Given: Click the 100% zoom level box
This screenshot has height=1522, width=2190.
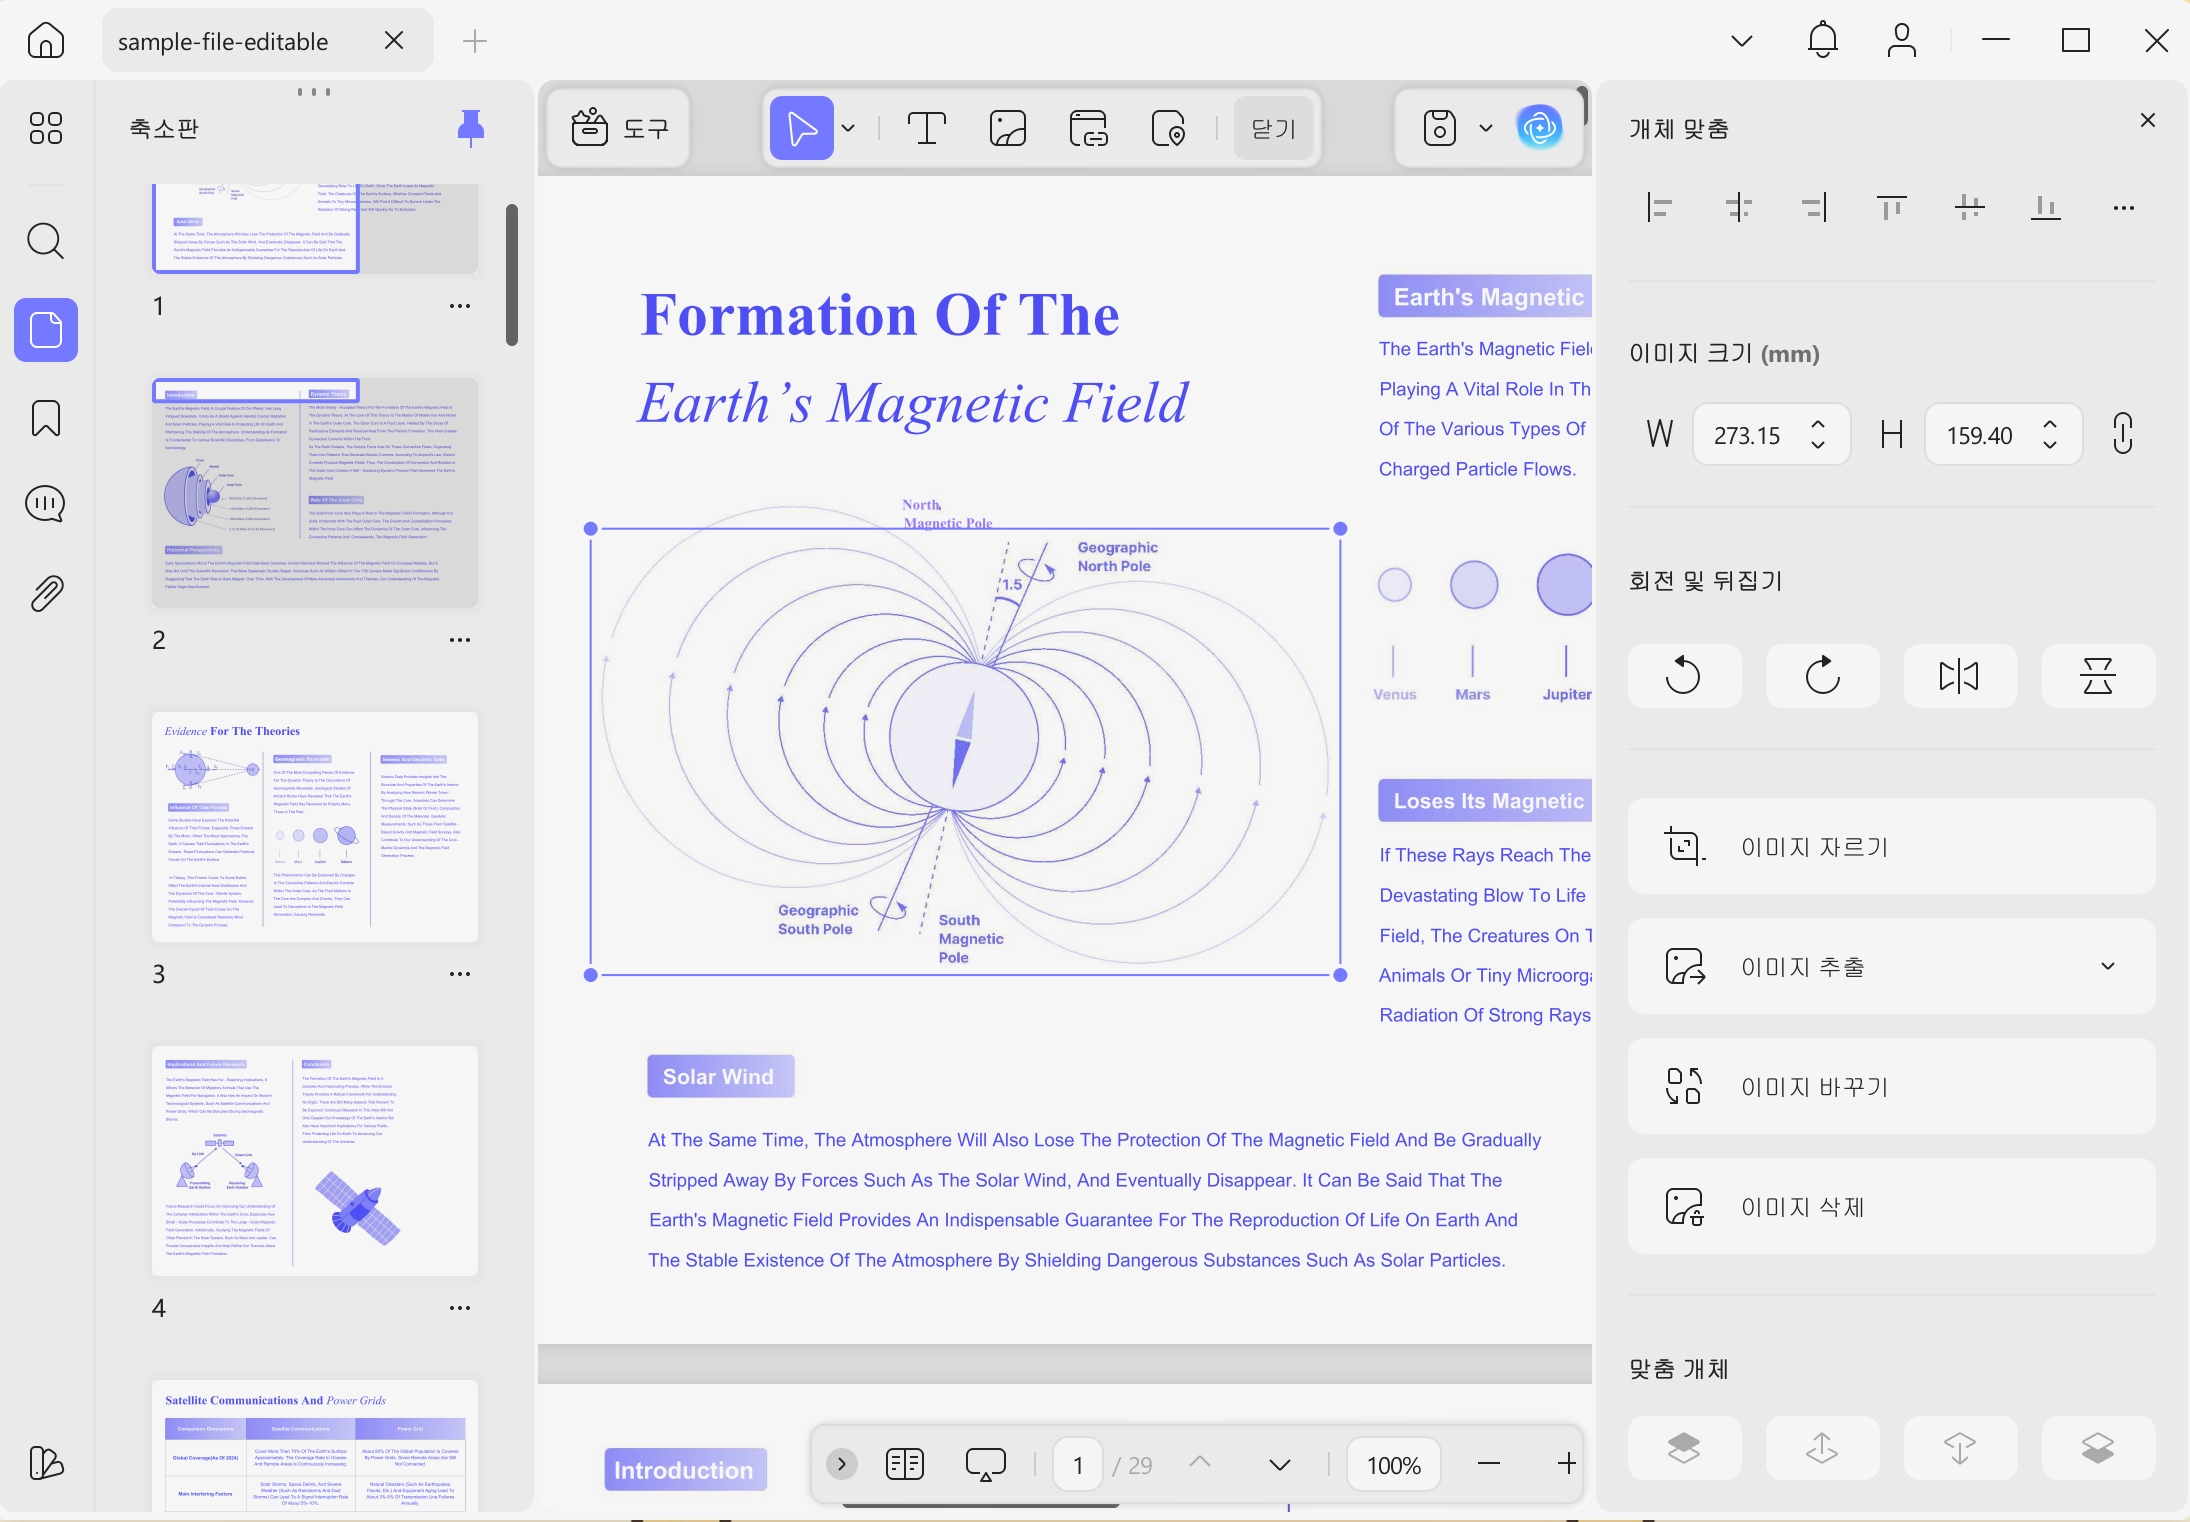Looking at the screenshot, I should (1394, 1465).
